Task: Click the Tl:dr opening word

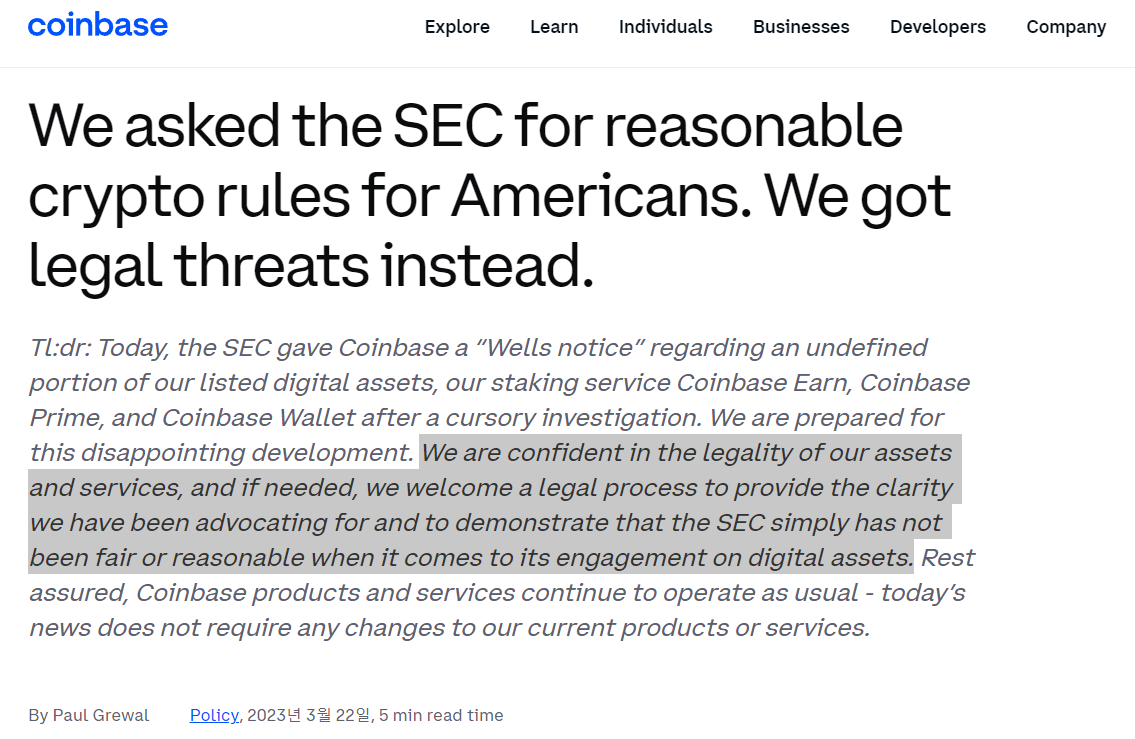Action: (61, 347)
